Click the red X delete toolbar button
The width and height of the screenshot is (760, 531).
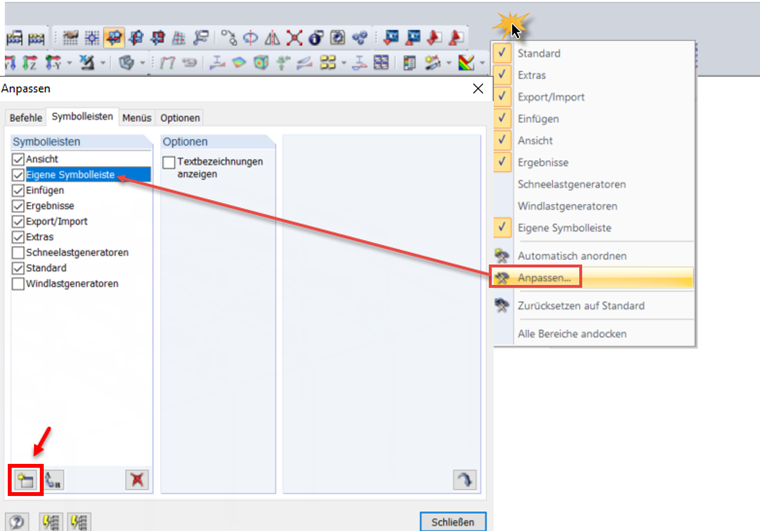(x=137, y=480)
